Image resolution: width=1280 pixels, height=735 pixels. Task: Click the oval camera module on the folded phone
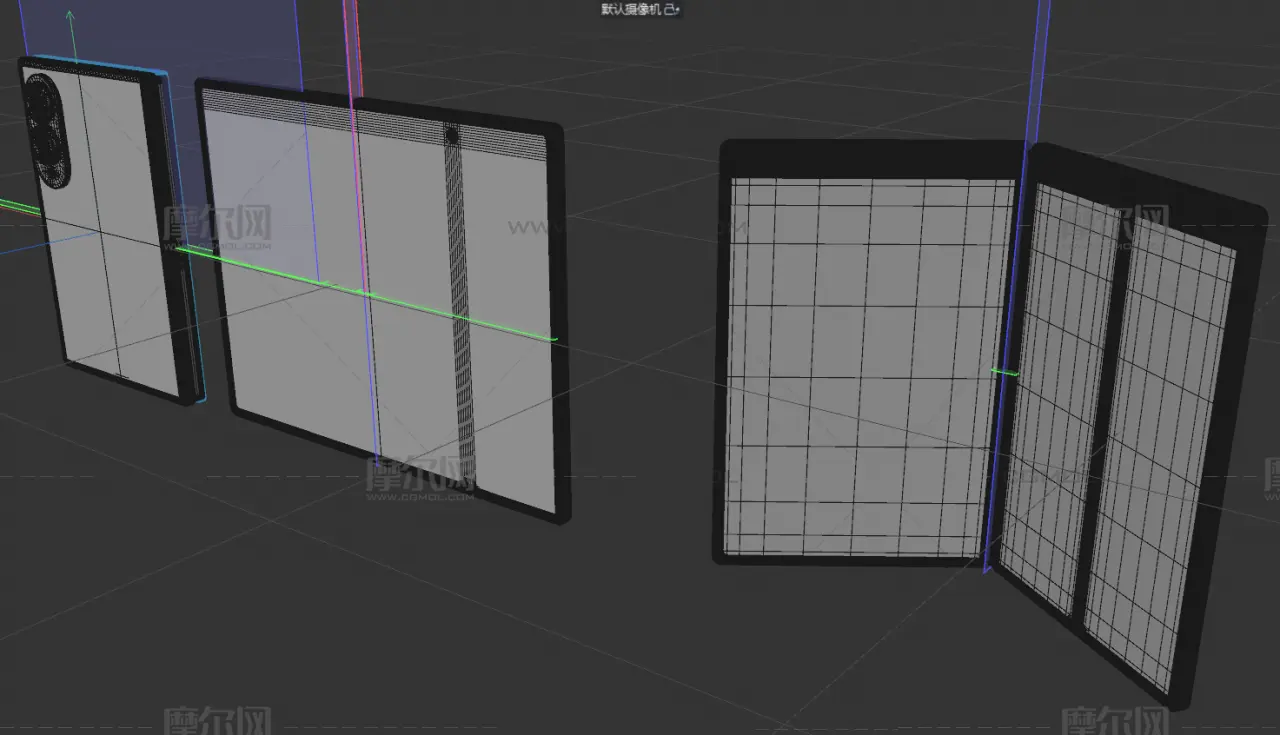[x=46, y=131]
